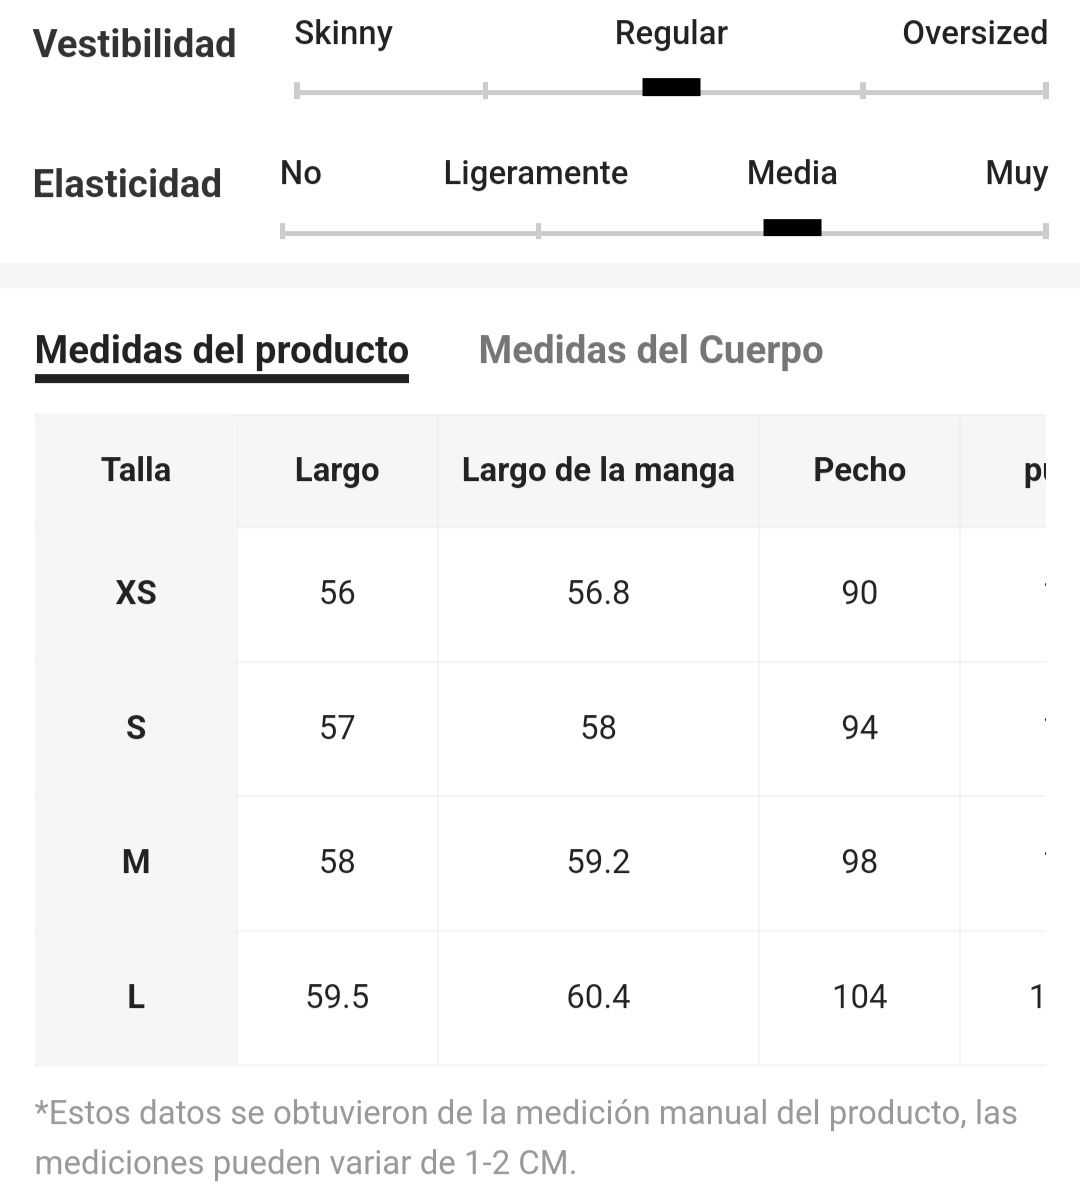Click the Ligeramente elasticity label
Screen dimensions: 1080x1201
536,173
